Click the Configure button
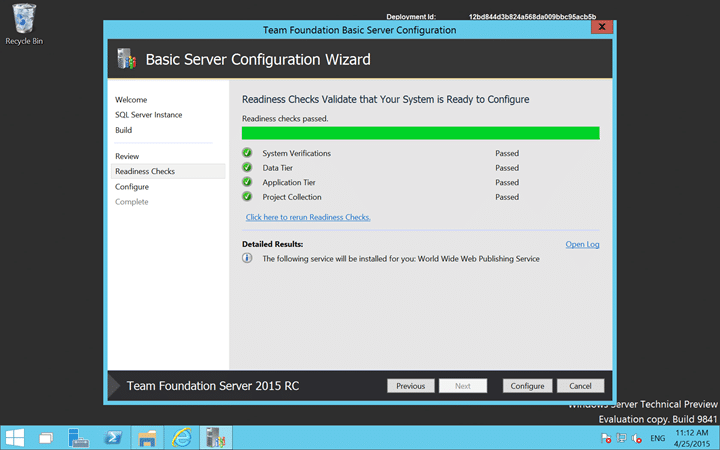 click(x=527, y=386)
